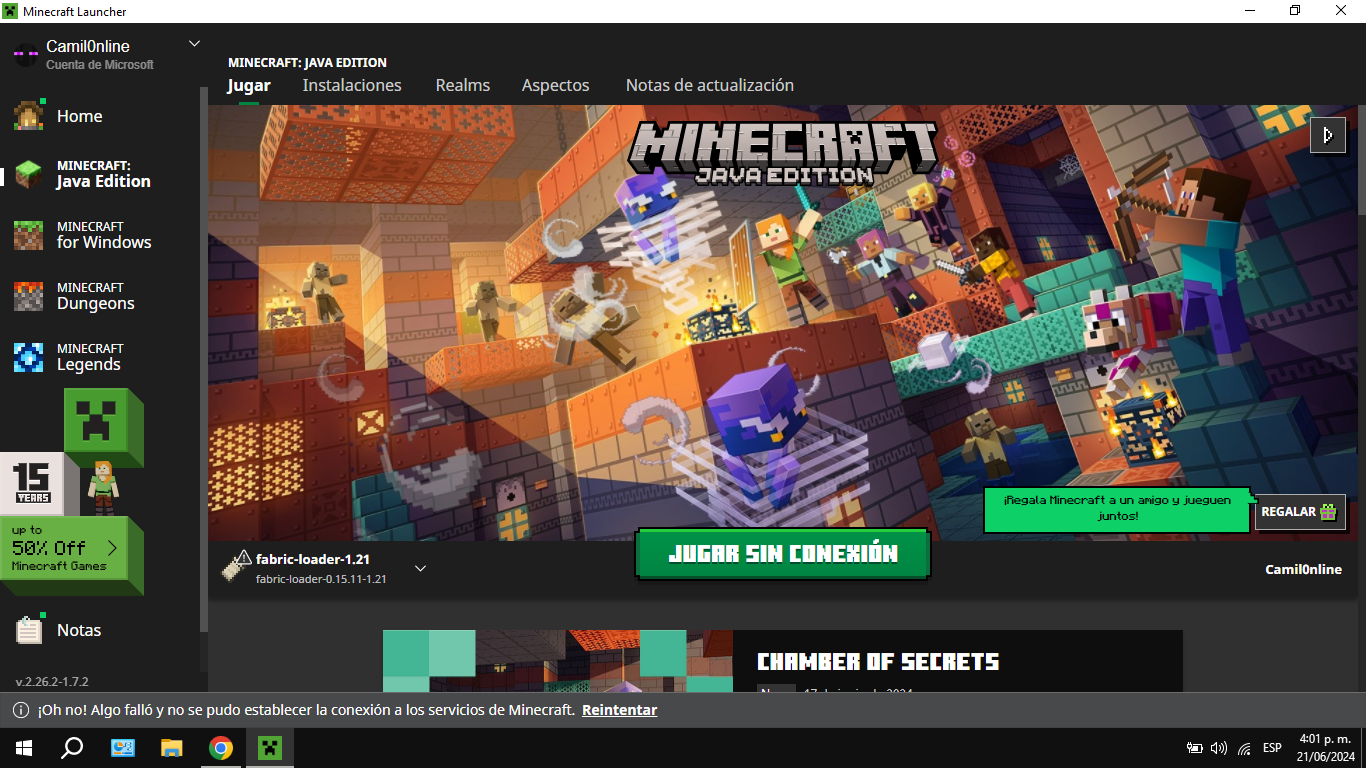Open Minecraft Dungeons from the sidebar icon
Screen dimensions: 1366x768
click(x=29, y=296)
